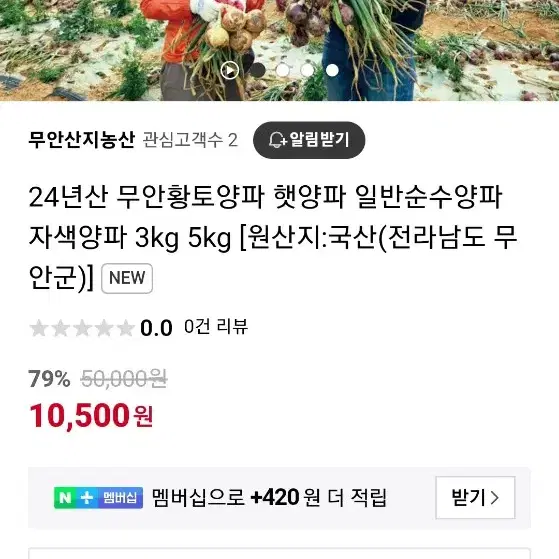The image size is (559, 559).
Task: Open the 무안산지농산 store page
Action: (x=82, y=140)
